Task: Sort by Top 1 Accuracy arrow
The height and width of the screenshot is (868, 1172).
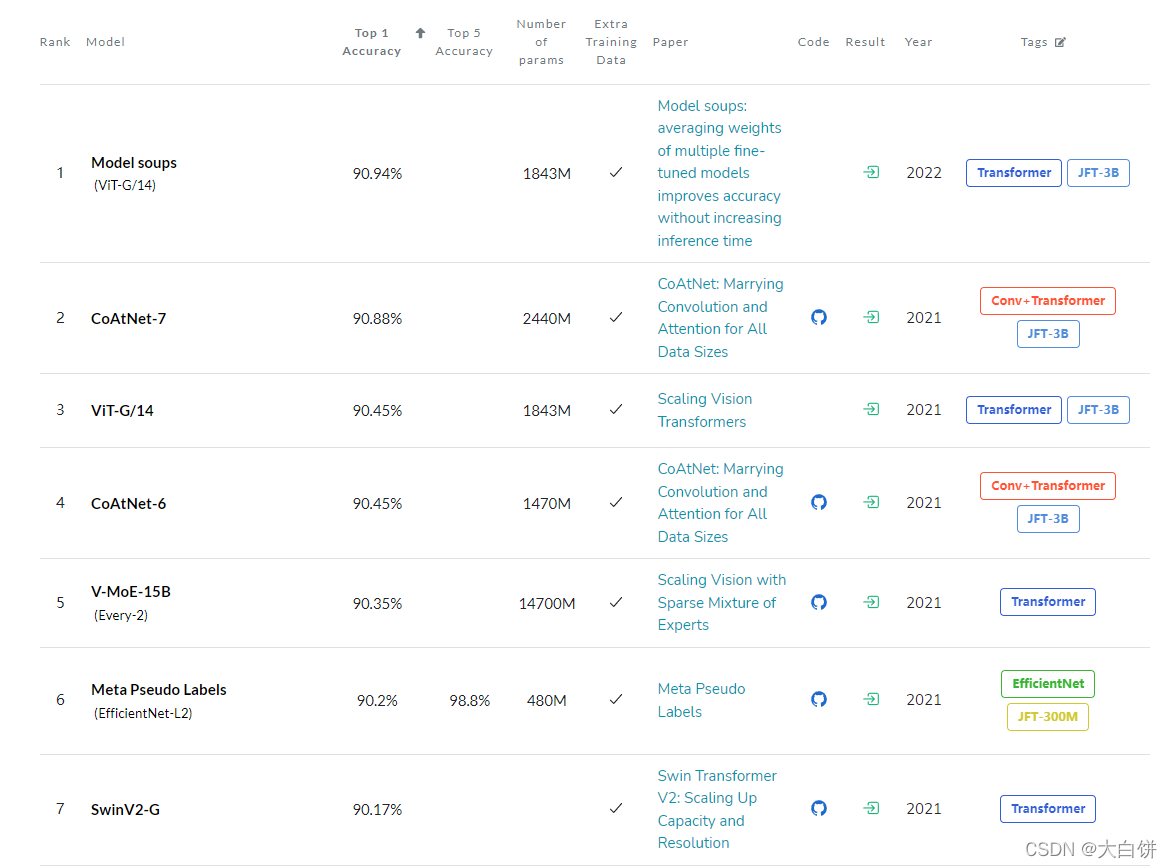Action: point(421,33)
